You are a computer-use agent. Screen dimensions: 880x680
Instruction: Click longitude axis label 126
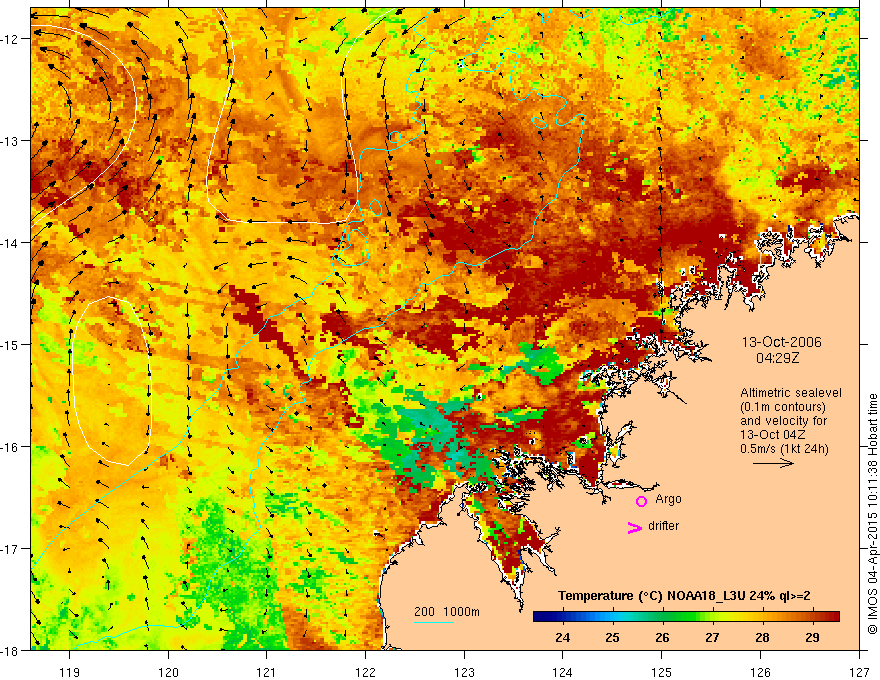pos(760,672)
